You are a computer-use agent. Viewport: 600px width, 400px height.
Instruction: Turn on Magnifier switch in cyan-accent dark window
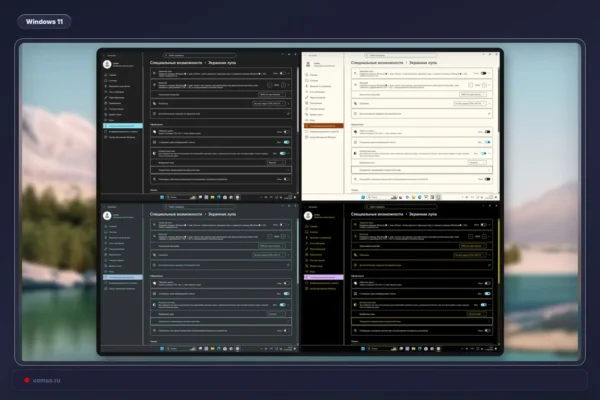282,73
